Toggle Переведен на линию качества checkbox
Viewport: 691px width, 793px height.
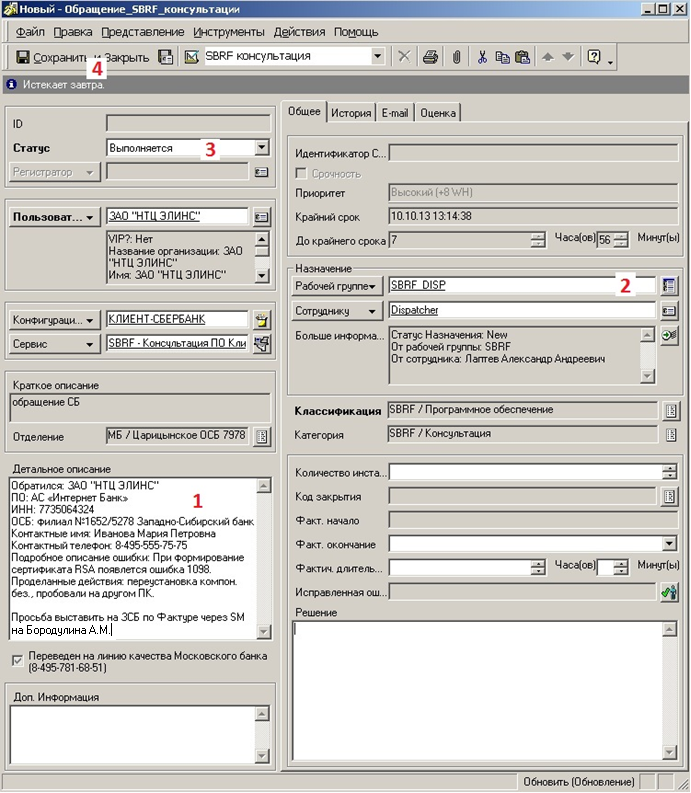17,660
